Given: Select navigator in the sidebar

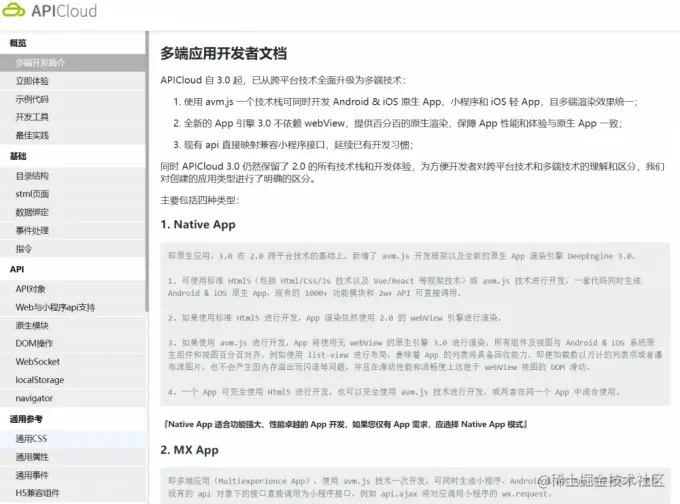Looking at the screenshot, I should 72,398.
